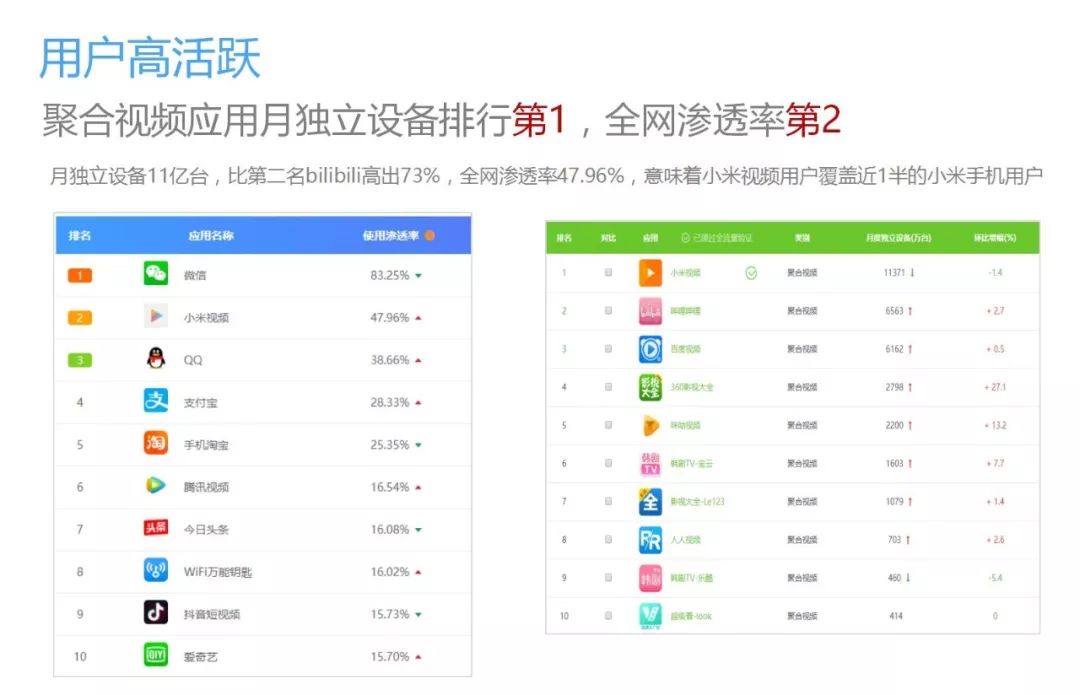Click the Douyin (抖音短视频) icon
The image size is (1080, 695).
coord(155,613)
